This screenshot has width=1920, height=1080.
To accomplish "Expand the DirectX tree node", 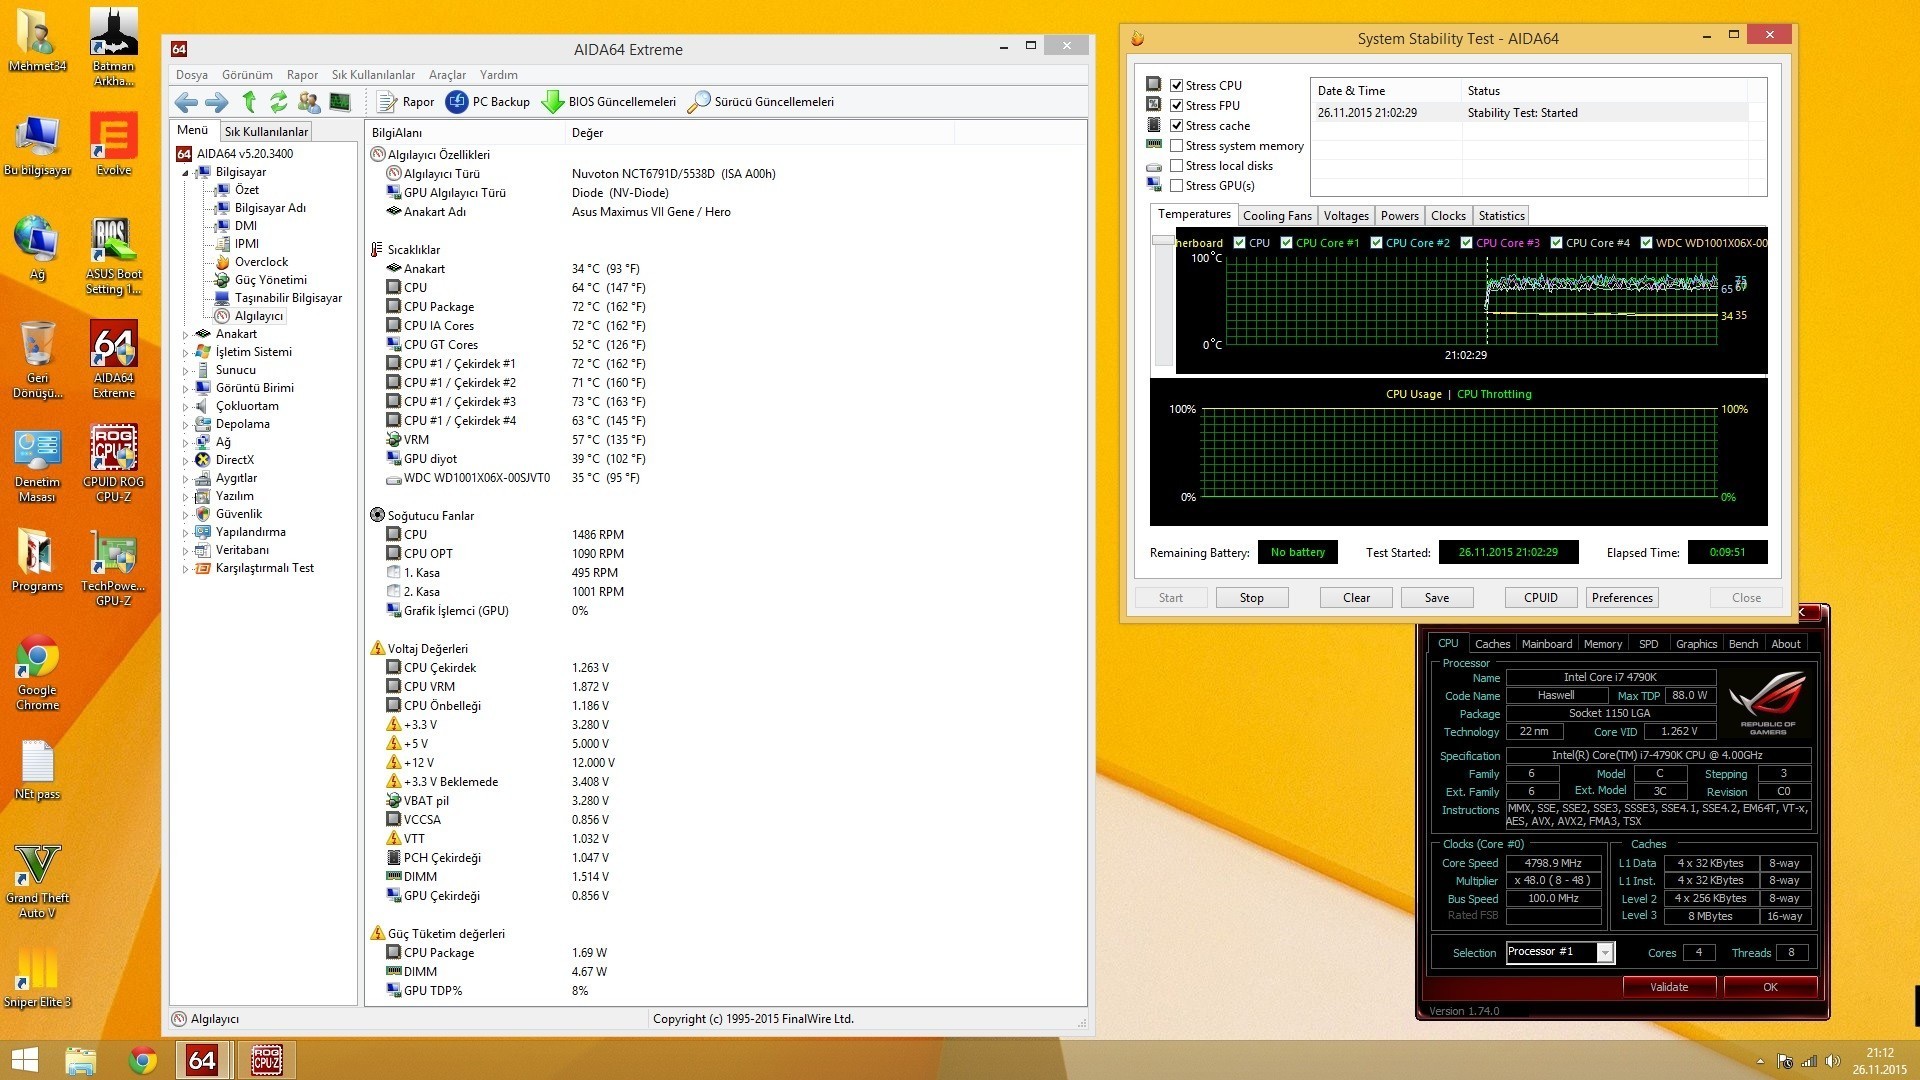I will 185,461.
